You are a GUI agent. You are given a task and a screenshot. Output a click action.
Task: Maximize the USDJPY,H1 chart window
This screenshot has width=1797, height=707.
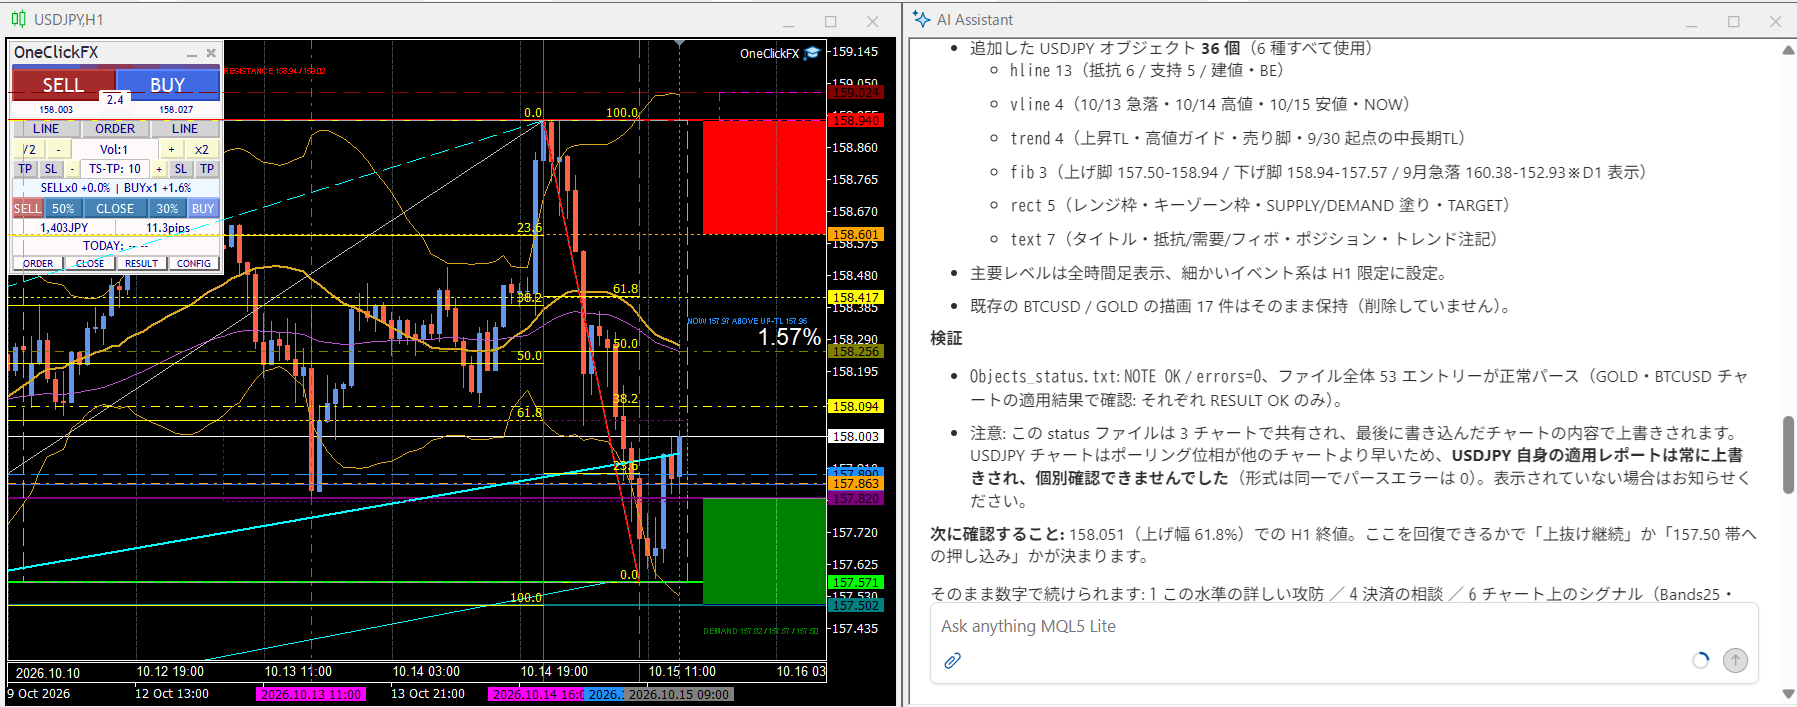(830, 21)
